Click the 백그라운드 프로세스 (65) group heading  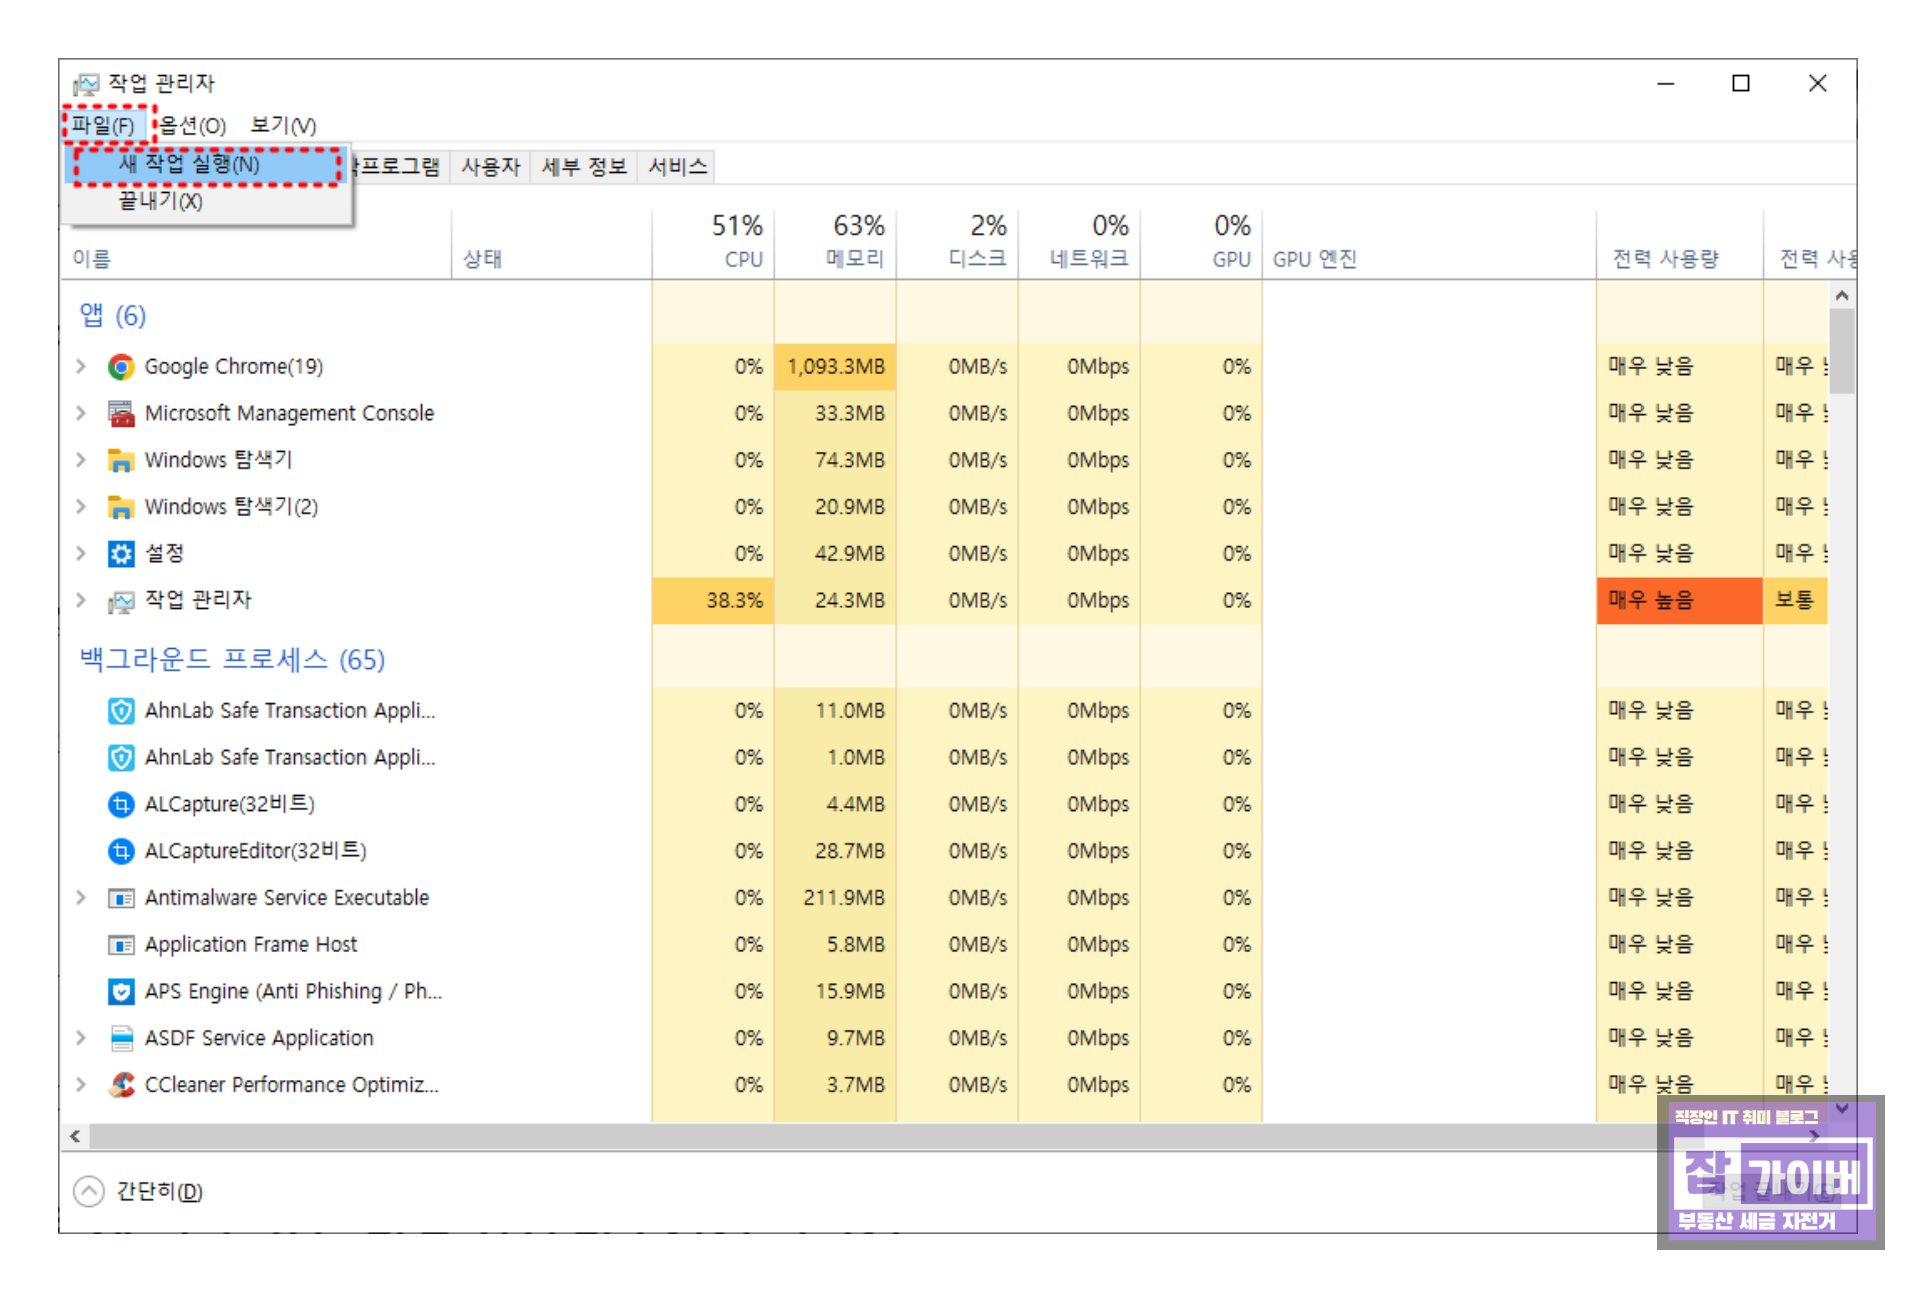coord(232,660)
